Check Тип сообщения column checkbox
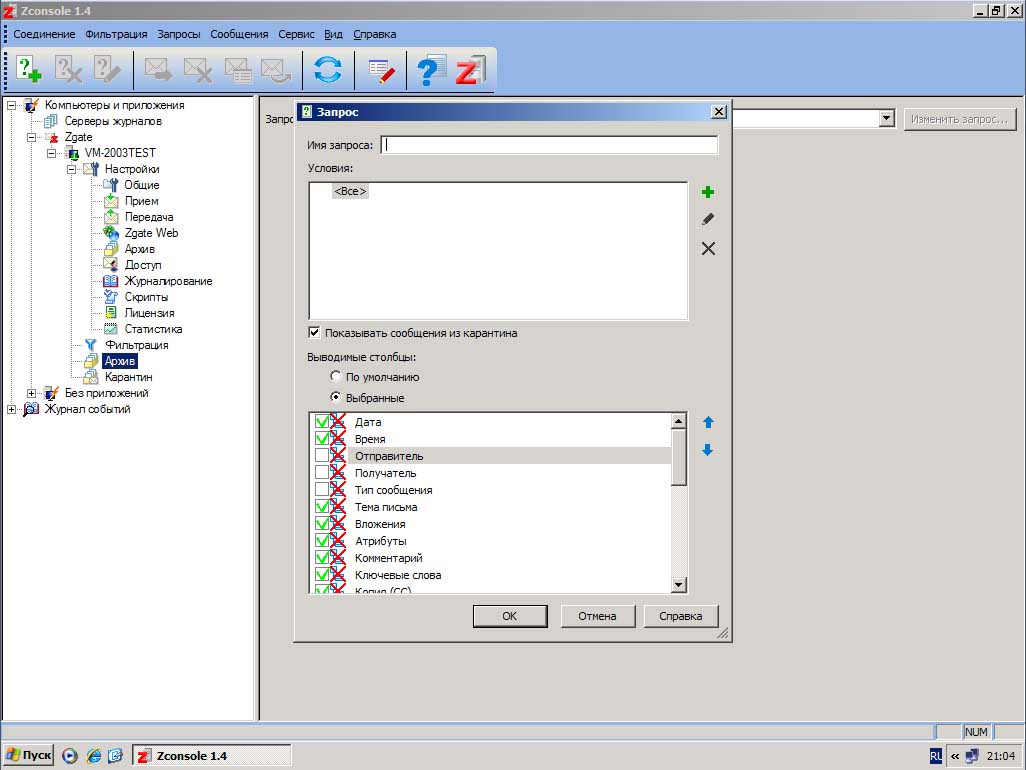 tap(322, 489)
